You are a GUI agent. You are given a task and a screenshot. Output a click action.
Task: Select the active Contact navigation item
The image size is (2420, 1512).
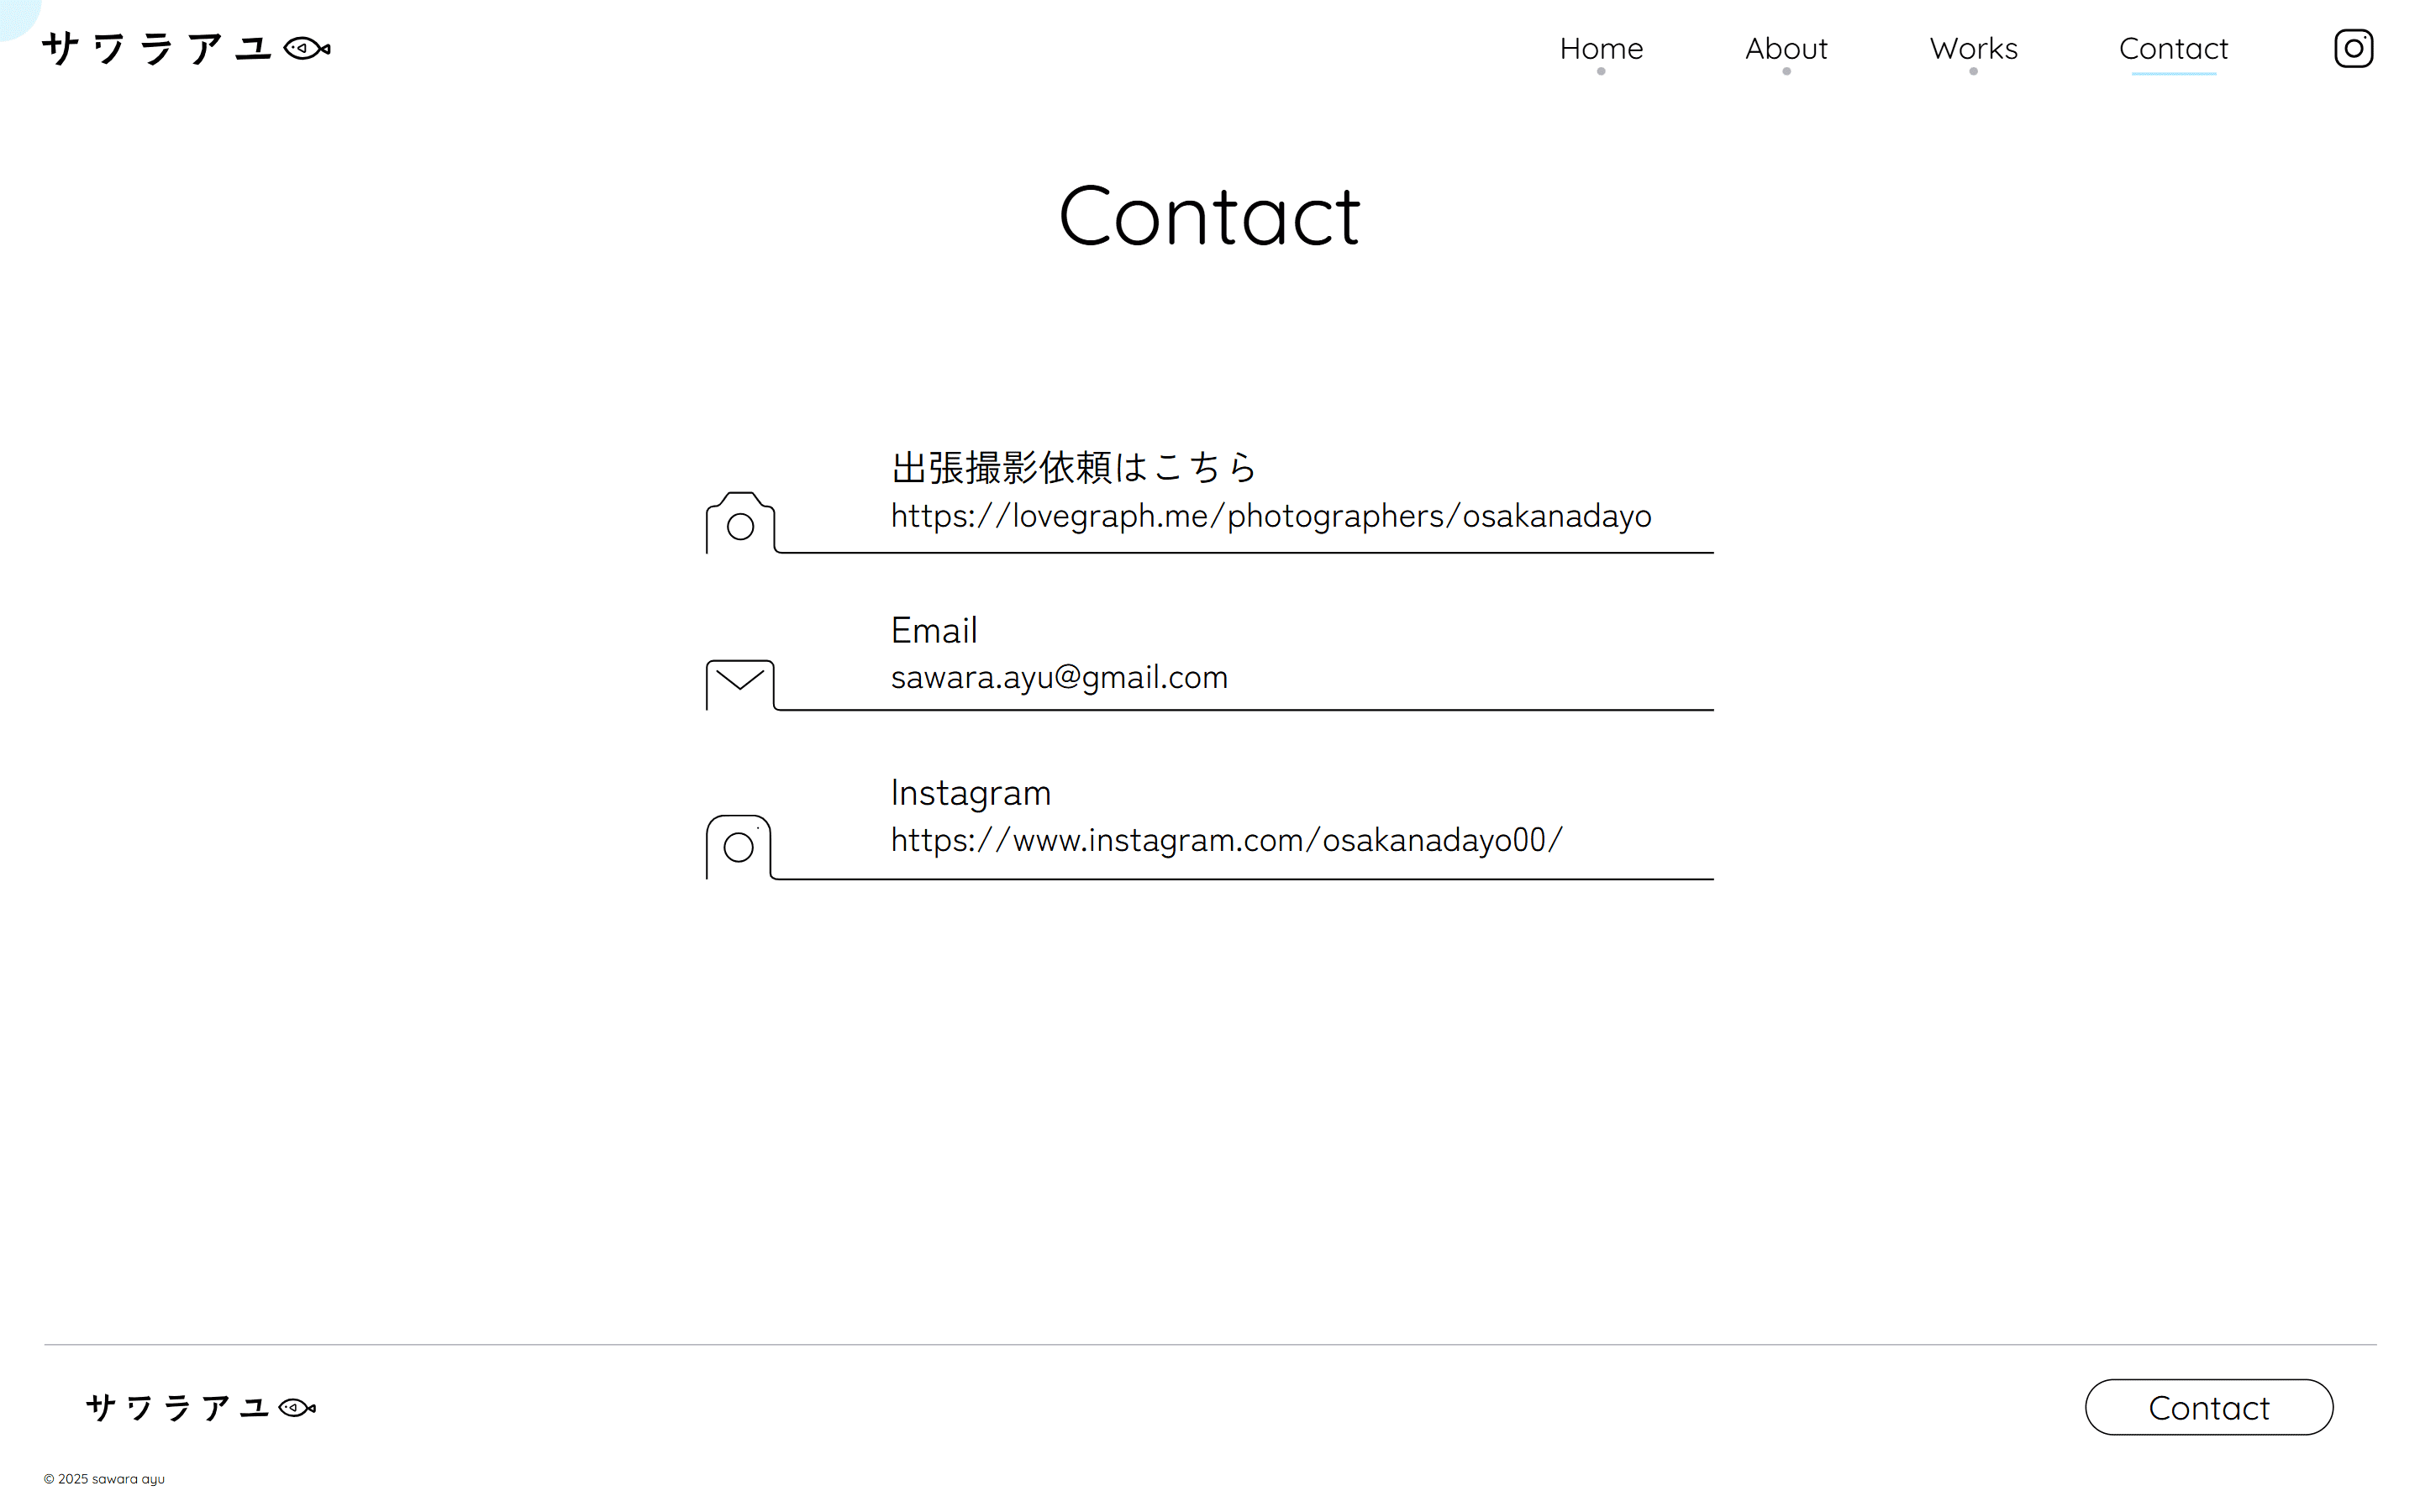[2173, 48]
